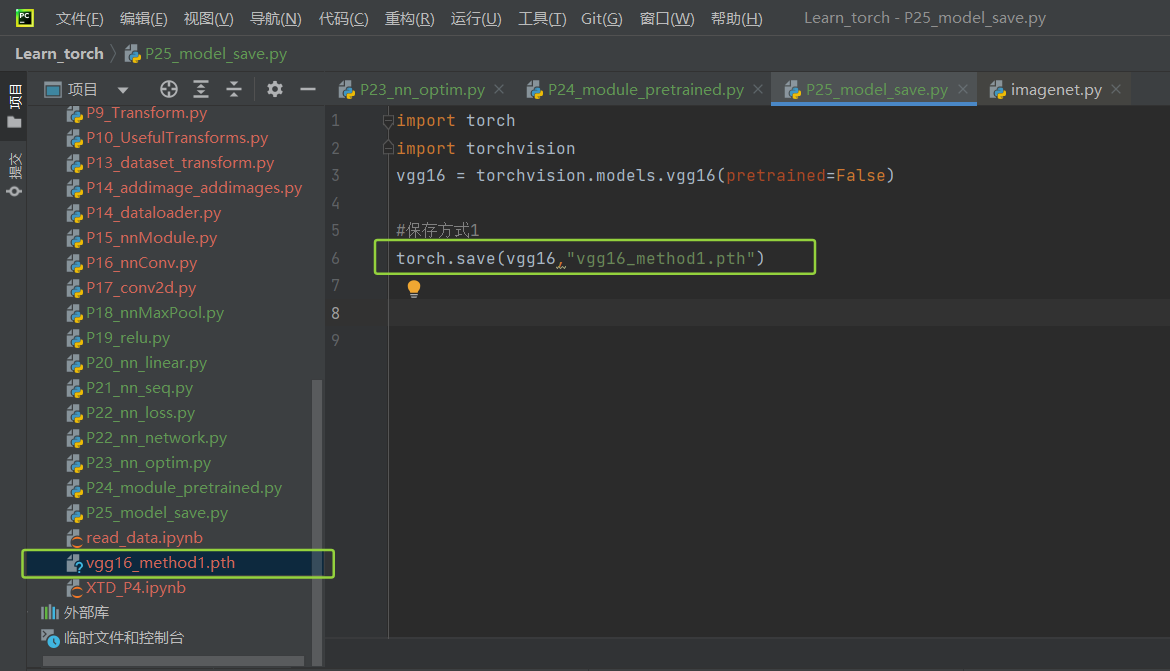
Task: Close the imagenet.py tab
Action: point(1116,90)
